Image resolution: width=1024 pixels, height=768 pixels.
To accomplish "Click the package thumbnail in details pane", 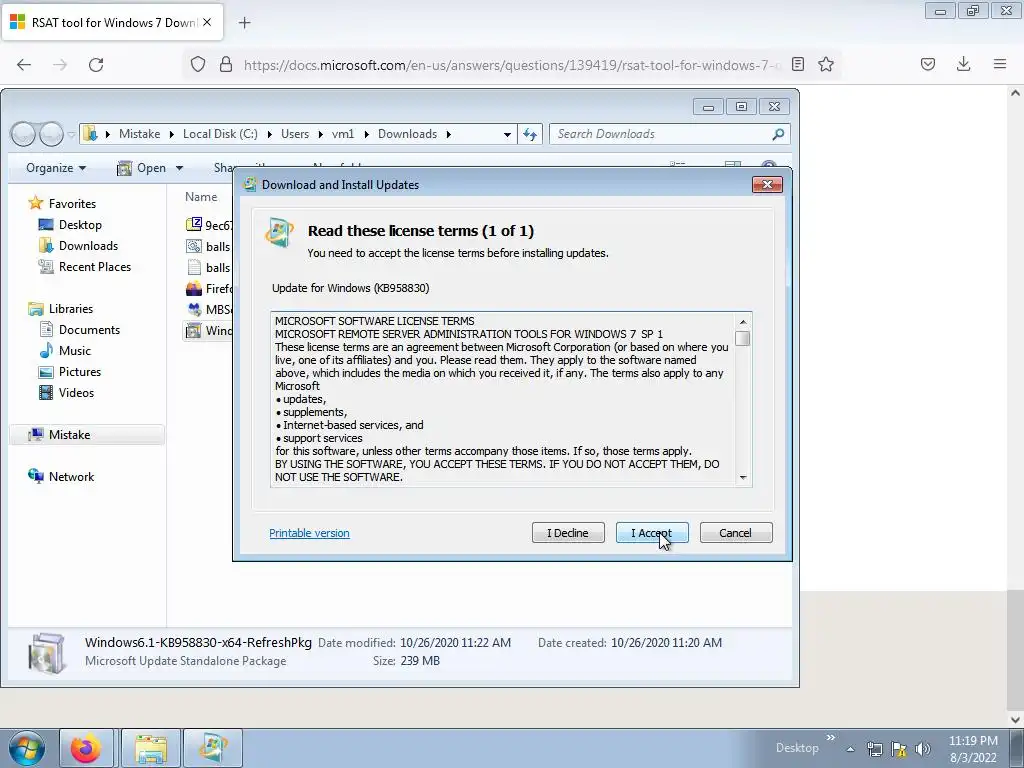I will 46,652.
